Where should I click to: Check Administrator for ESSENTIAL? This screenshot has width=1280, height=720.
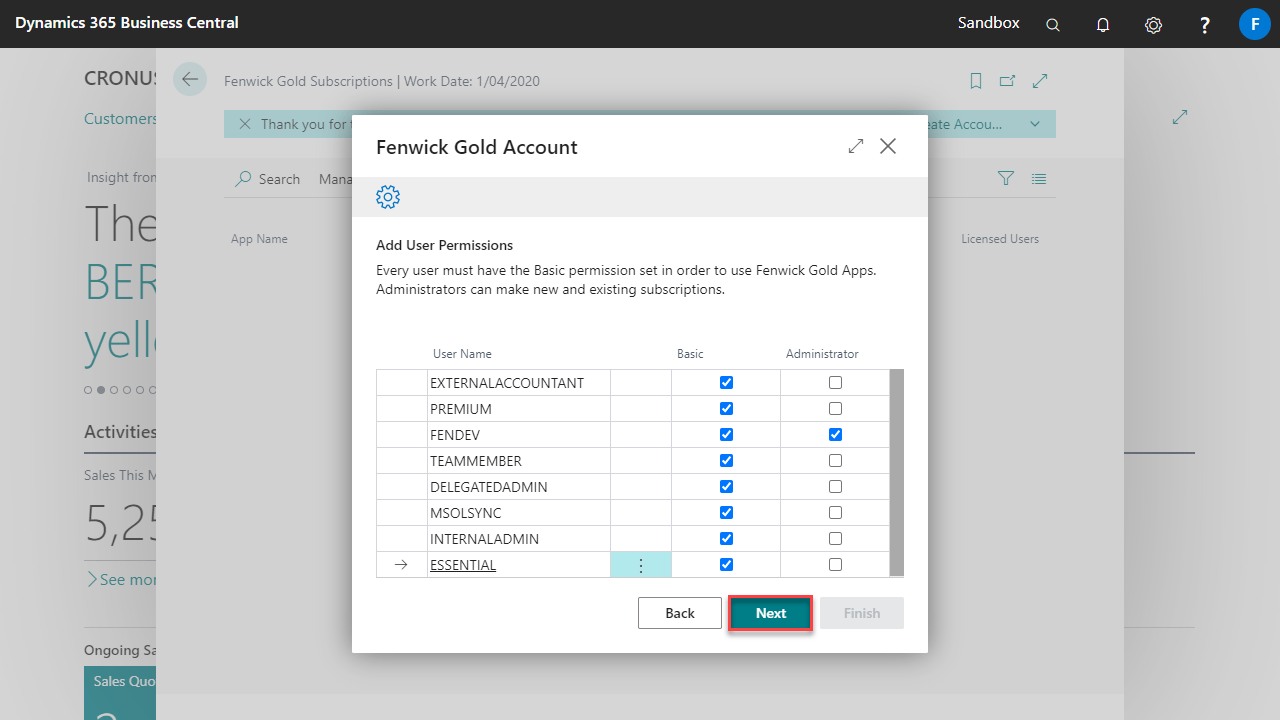835,564
